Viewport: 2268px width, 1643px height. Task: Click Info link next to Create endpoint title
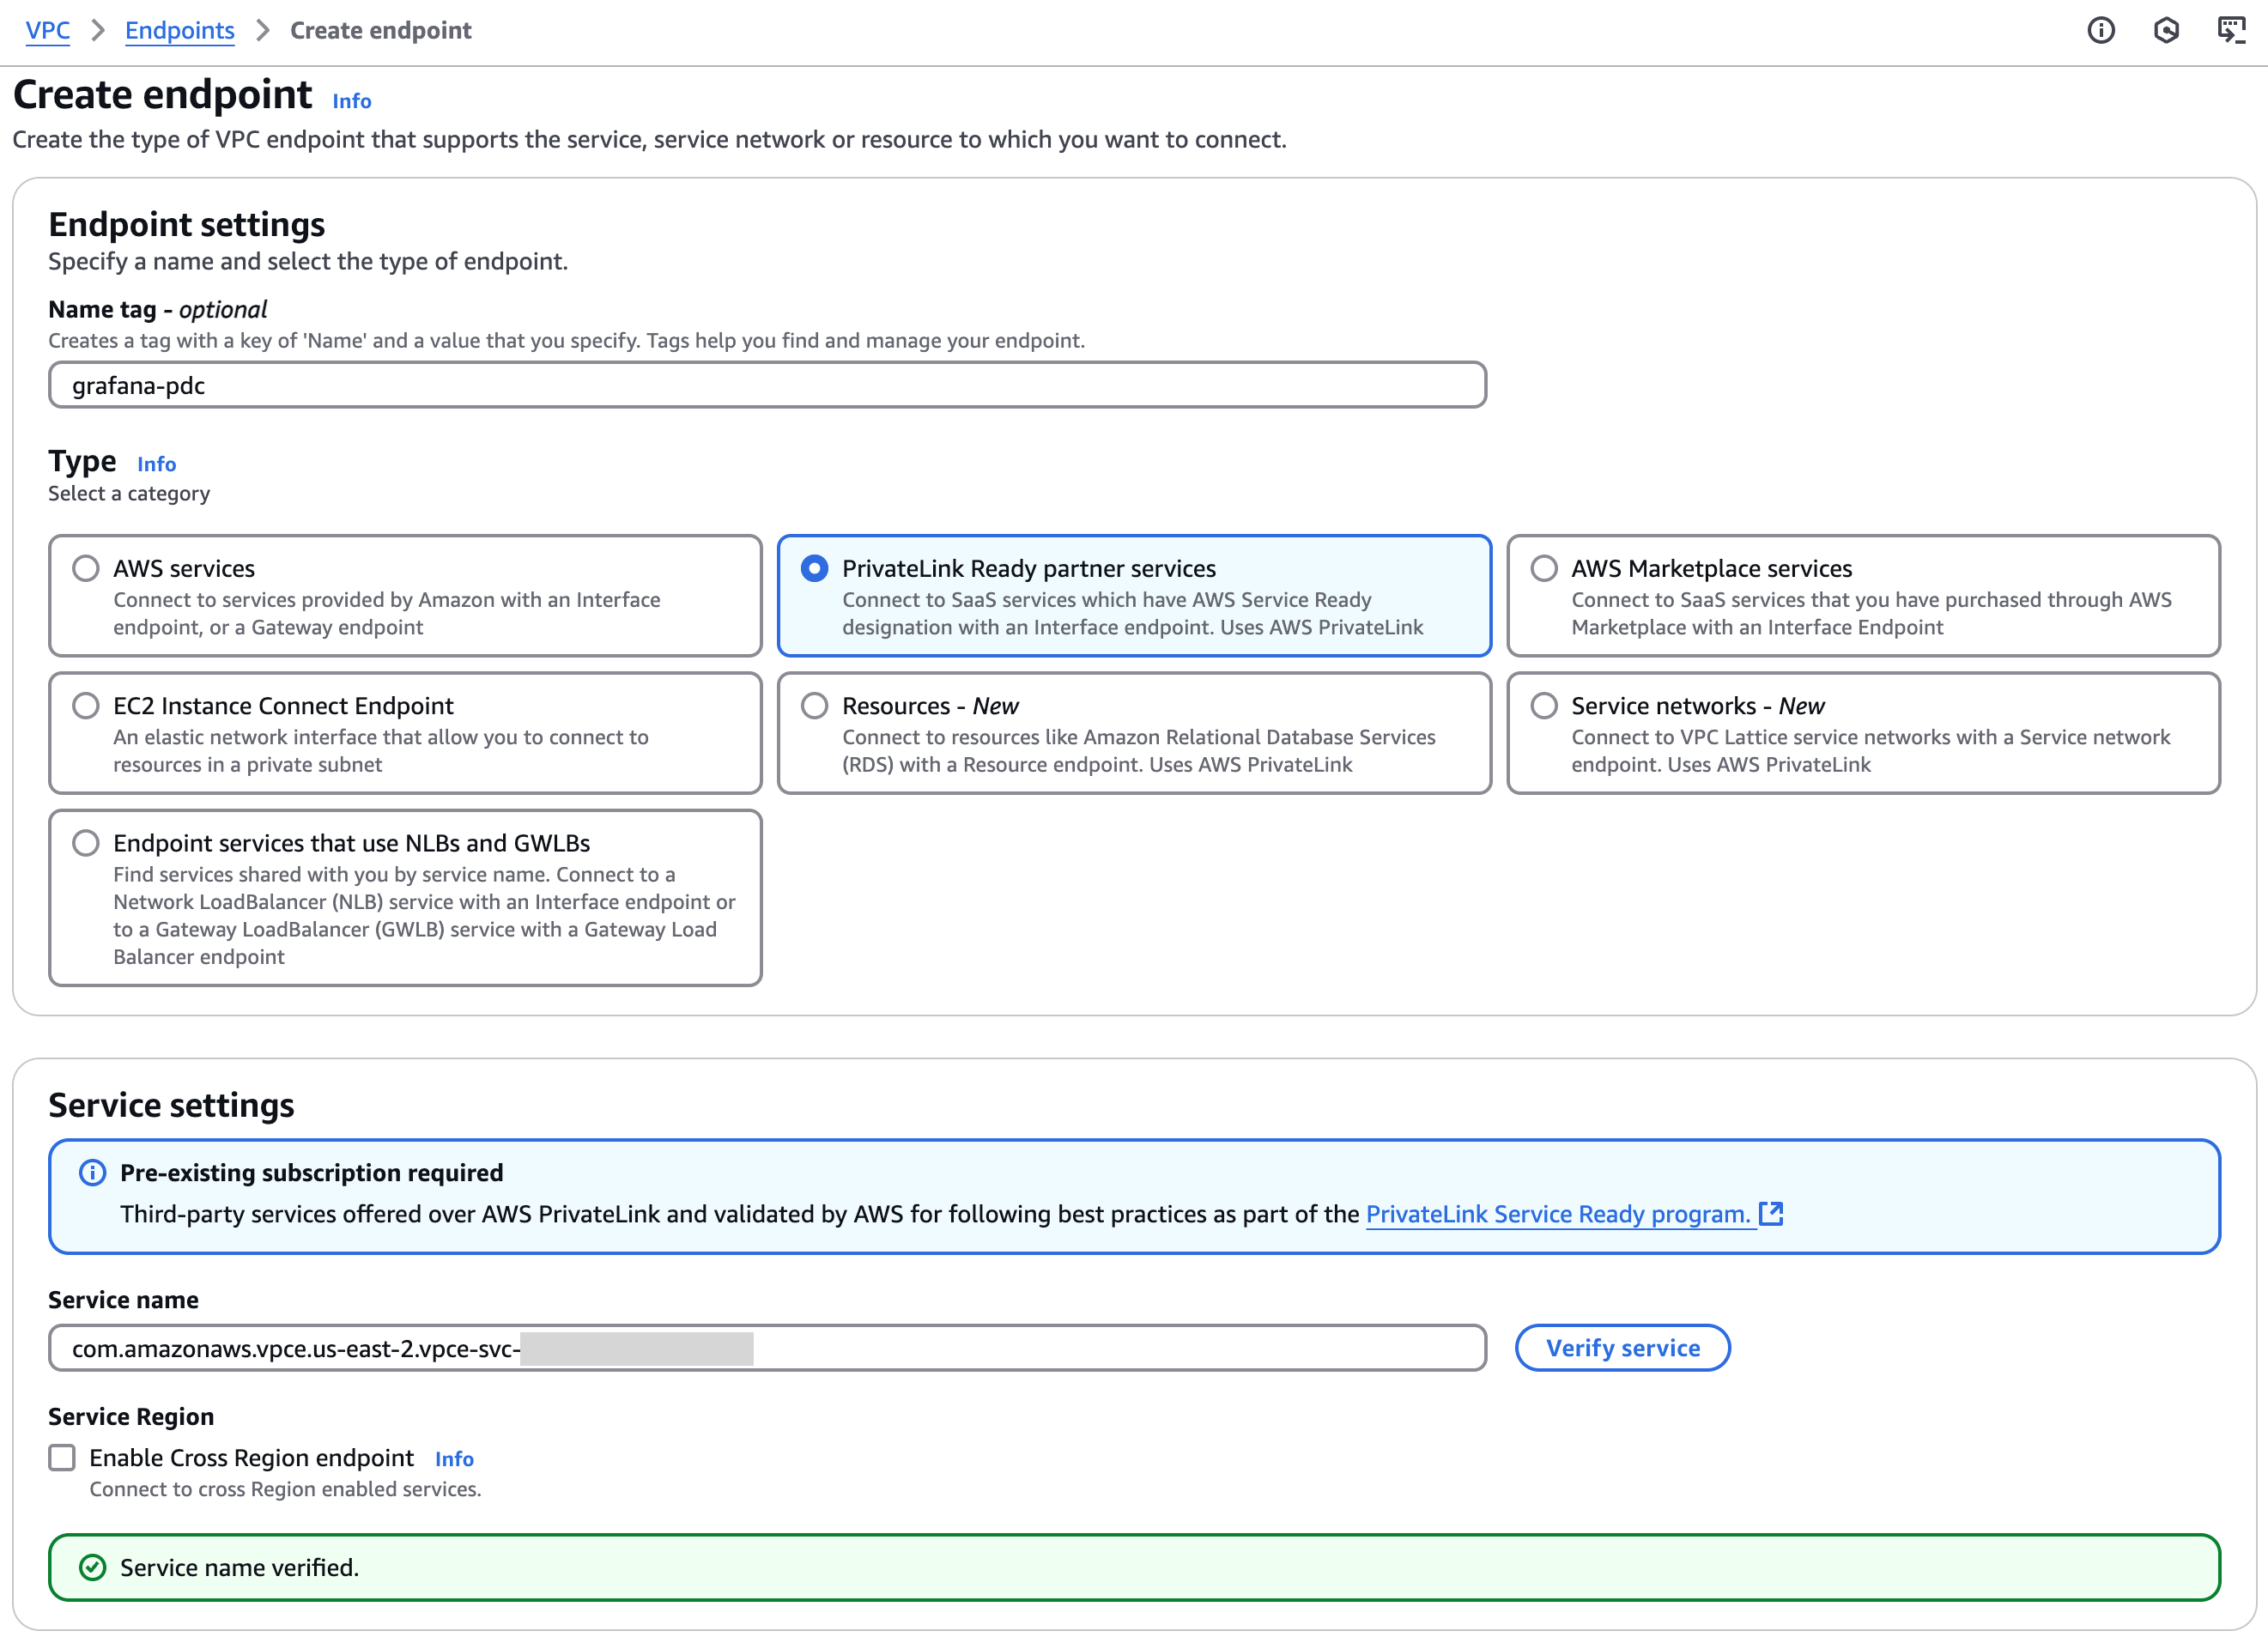(351, 101)
